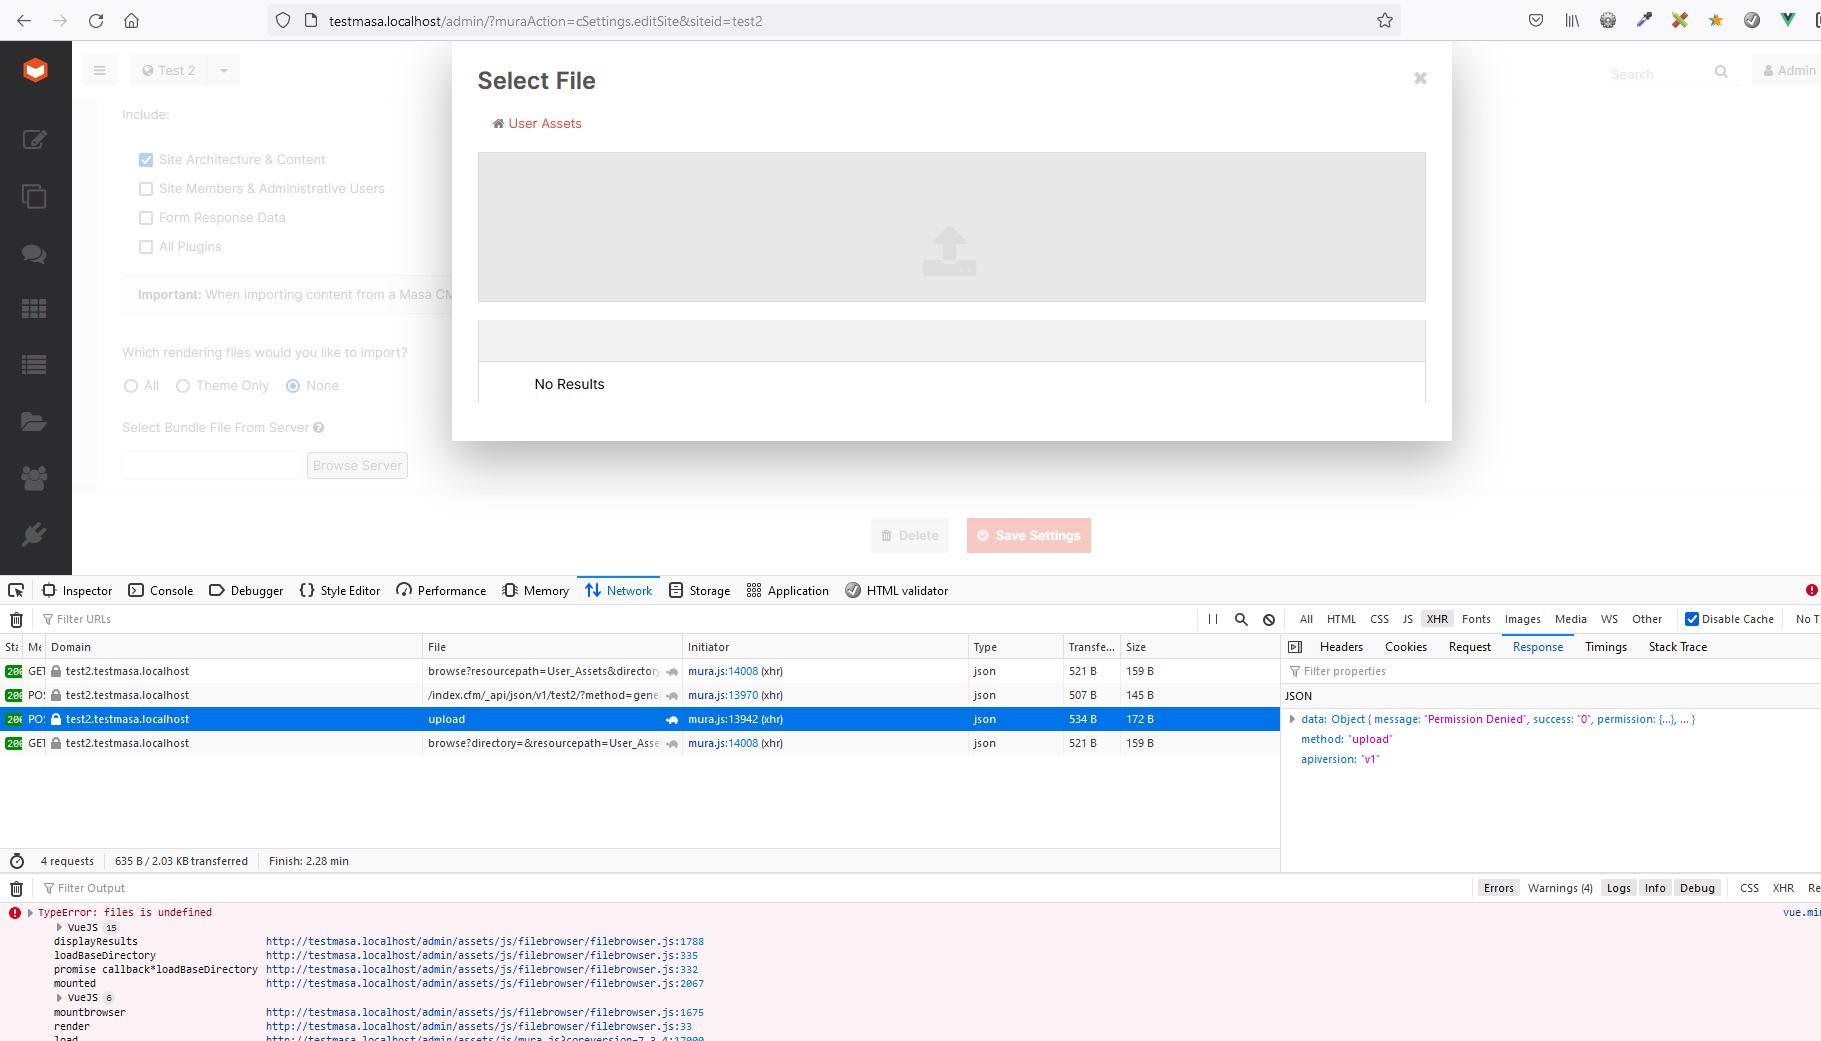
Task: Click the Browse Server button
Action: (357, 465)
